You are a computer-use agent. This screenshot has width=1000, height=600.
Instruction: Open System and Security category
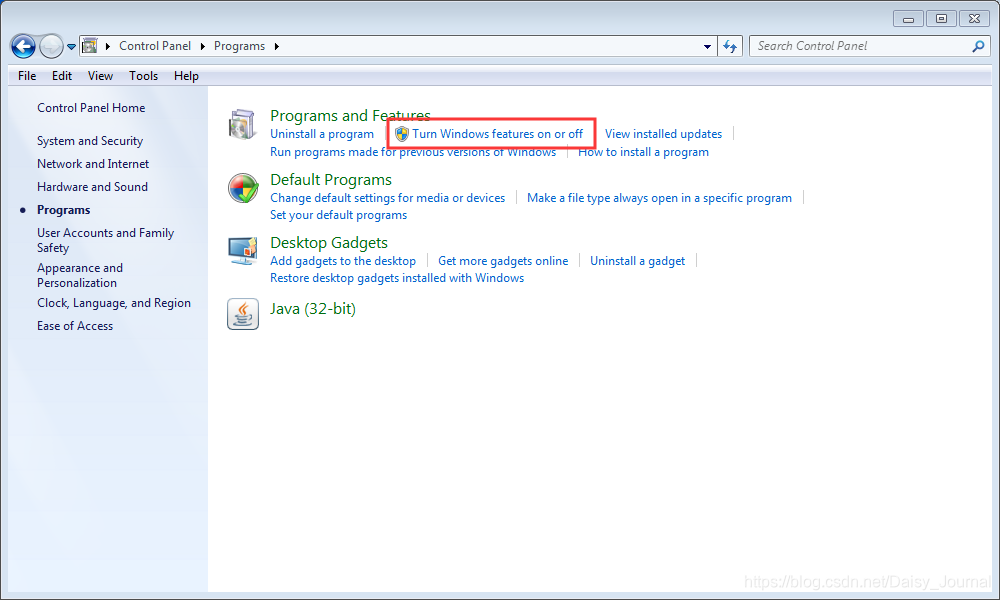pos(90,141)
